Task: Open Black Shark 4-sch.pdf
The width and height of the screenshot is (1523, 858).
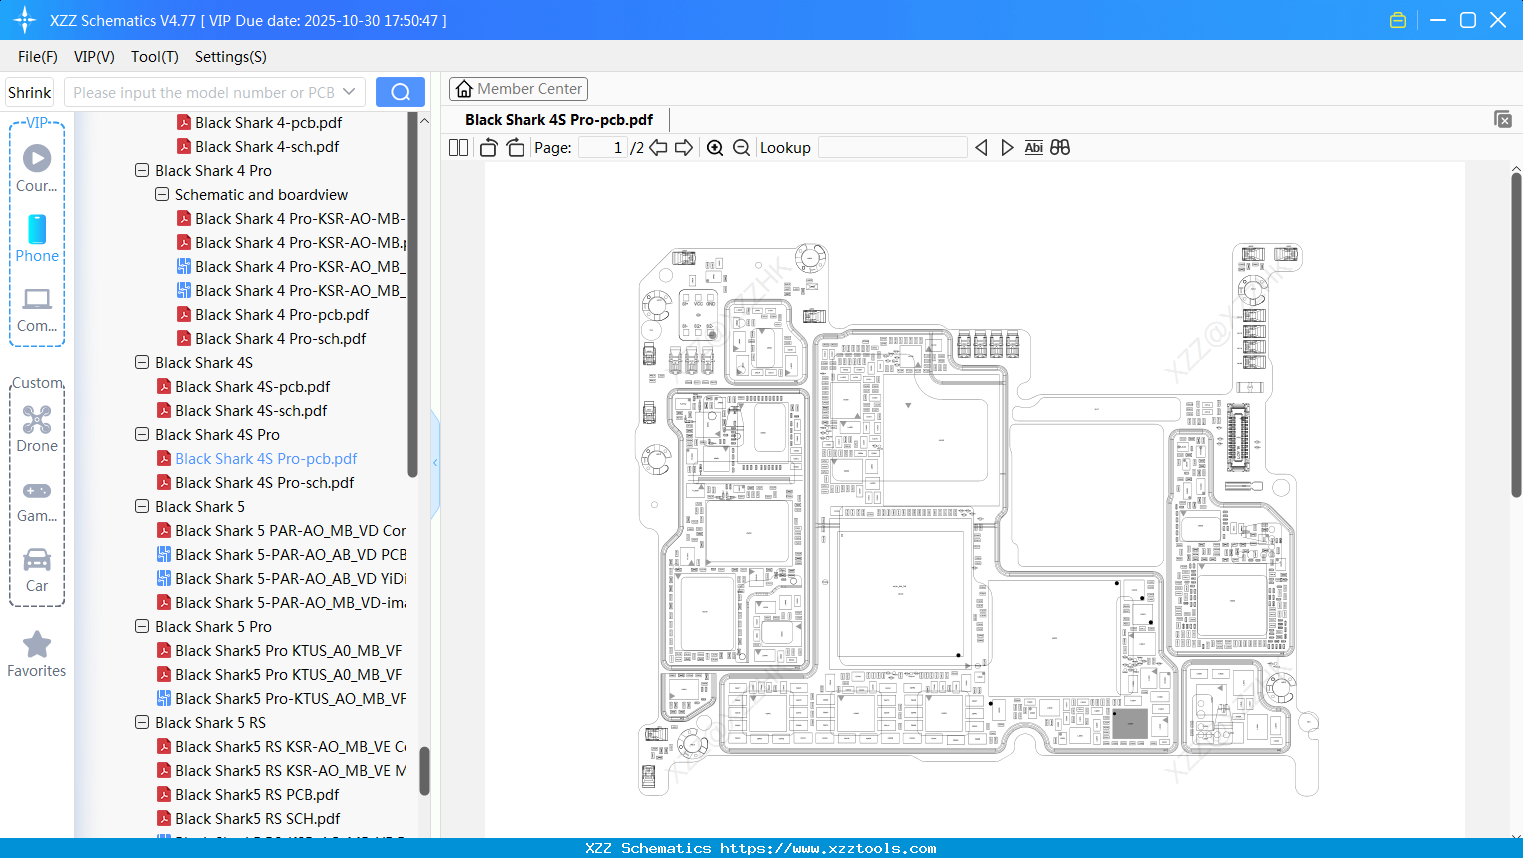Action: tap(267, 147)
